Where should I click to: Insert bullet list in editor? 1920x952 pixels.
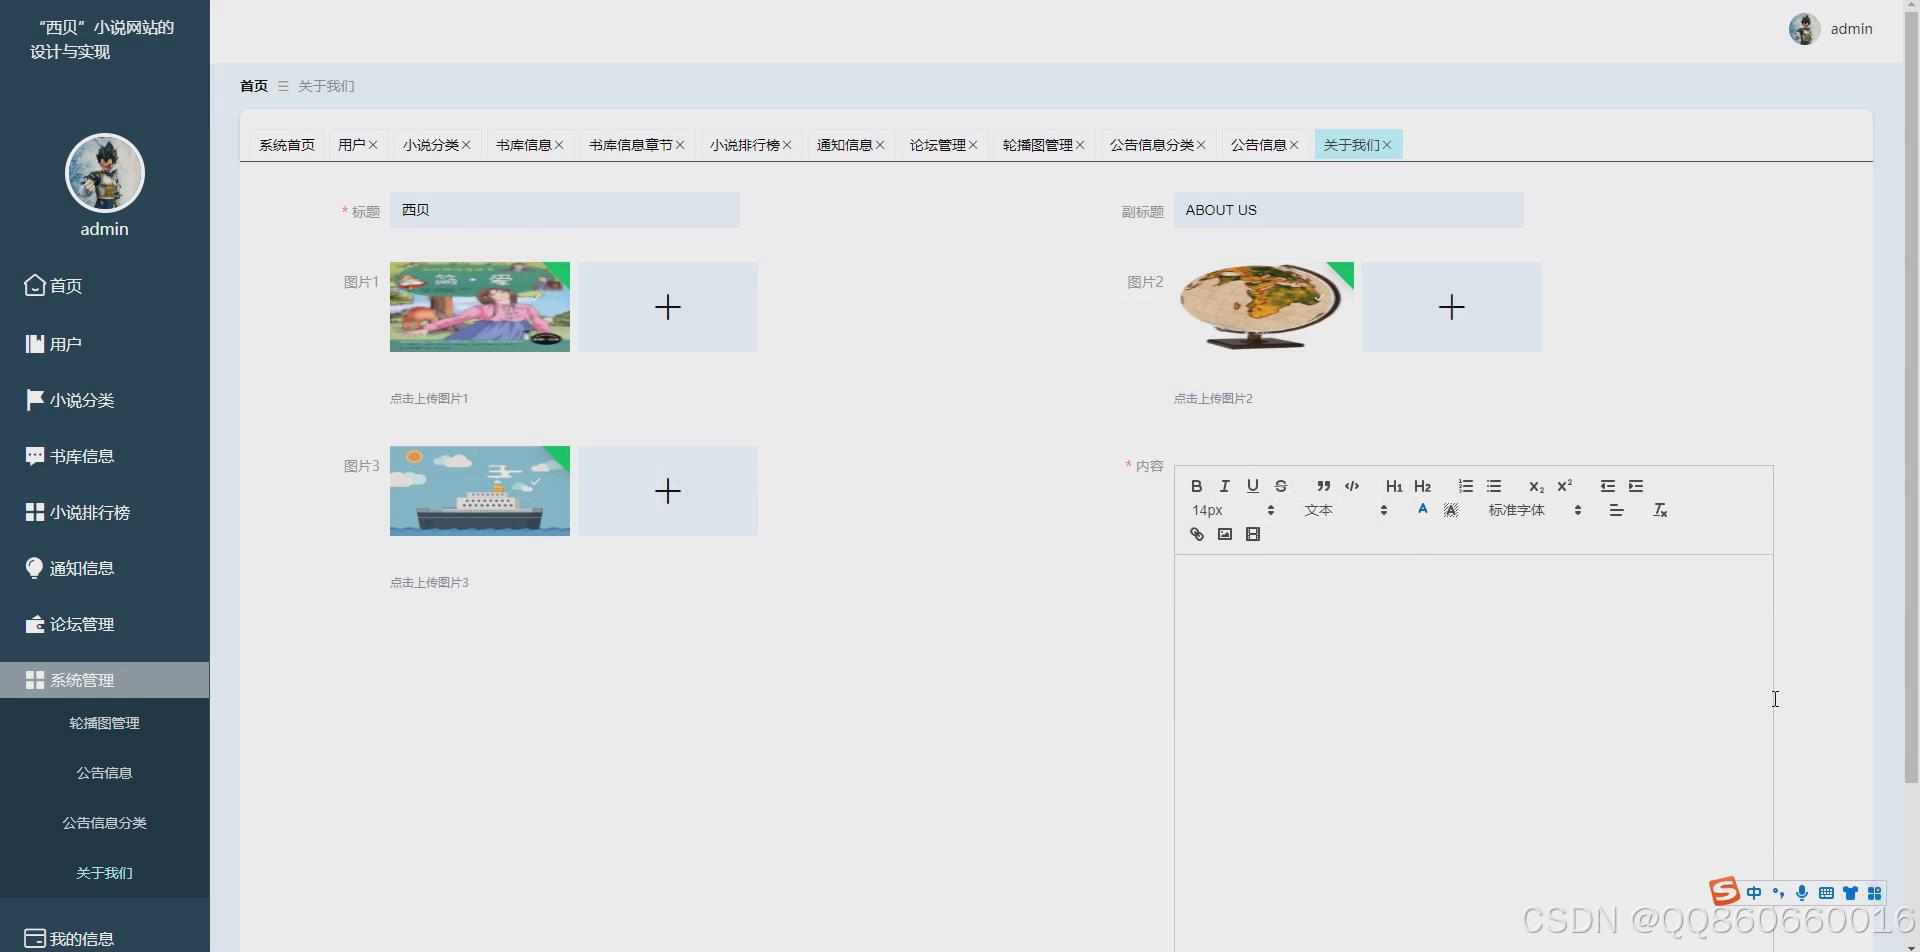click(1493, 486)
